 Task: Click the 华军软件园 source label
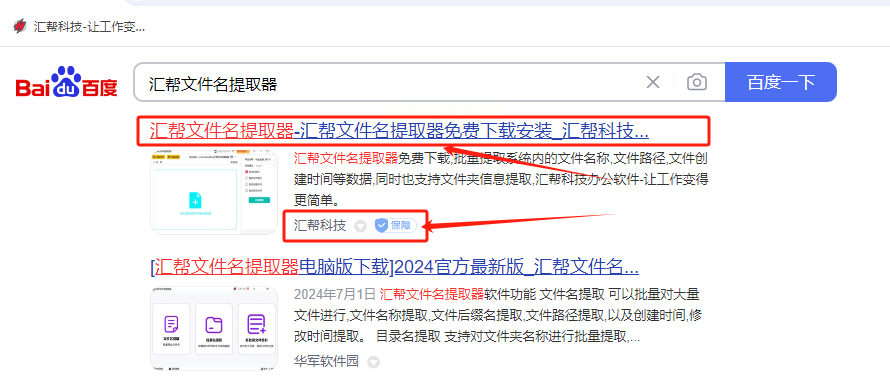point(326,361)
